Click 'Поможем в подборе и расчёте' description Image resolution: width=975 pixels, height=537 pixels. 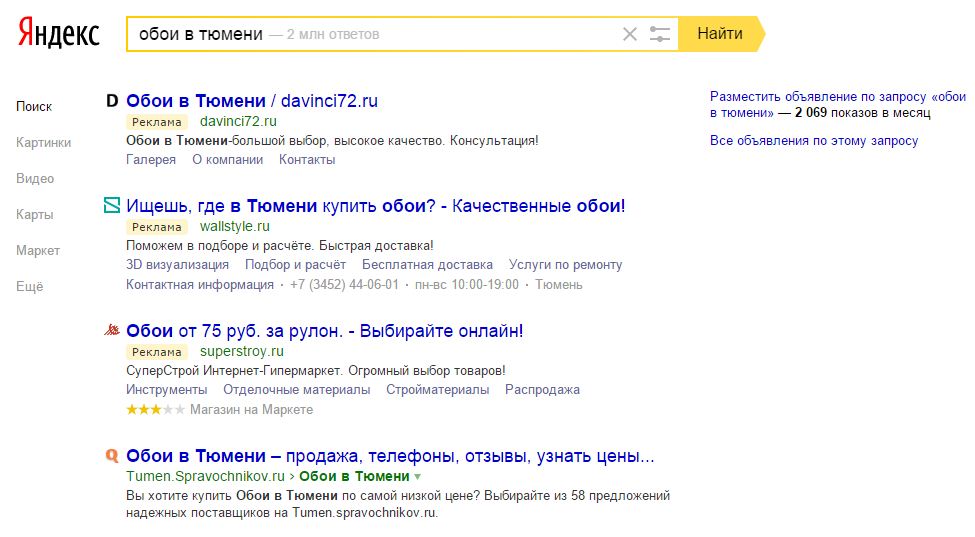[280, 246]
